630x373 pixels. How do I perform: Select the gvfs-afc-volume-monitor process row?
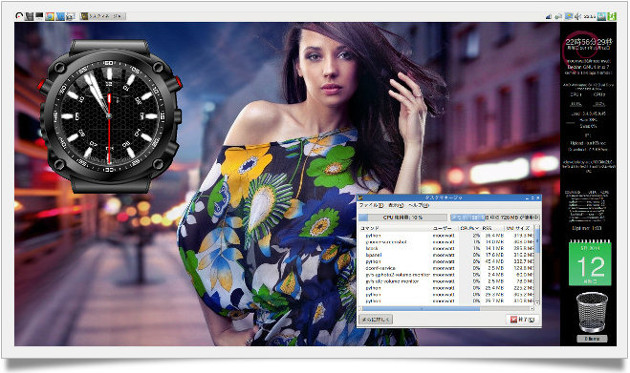[447, 281]
